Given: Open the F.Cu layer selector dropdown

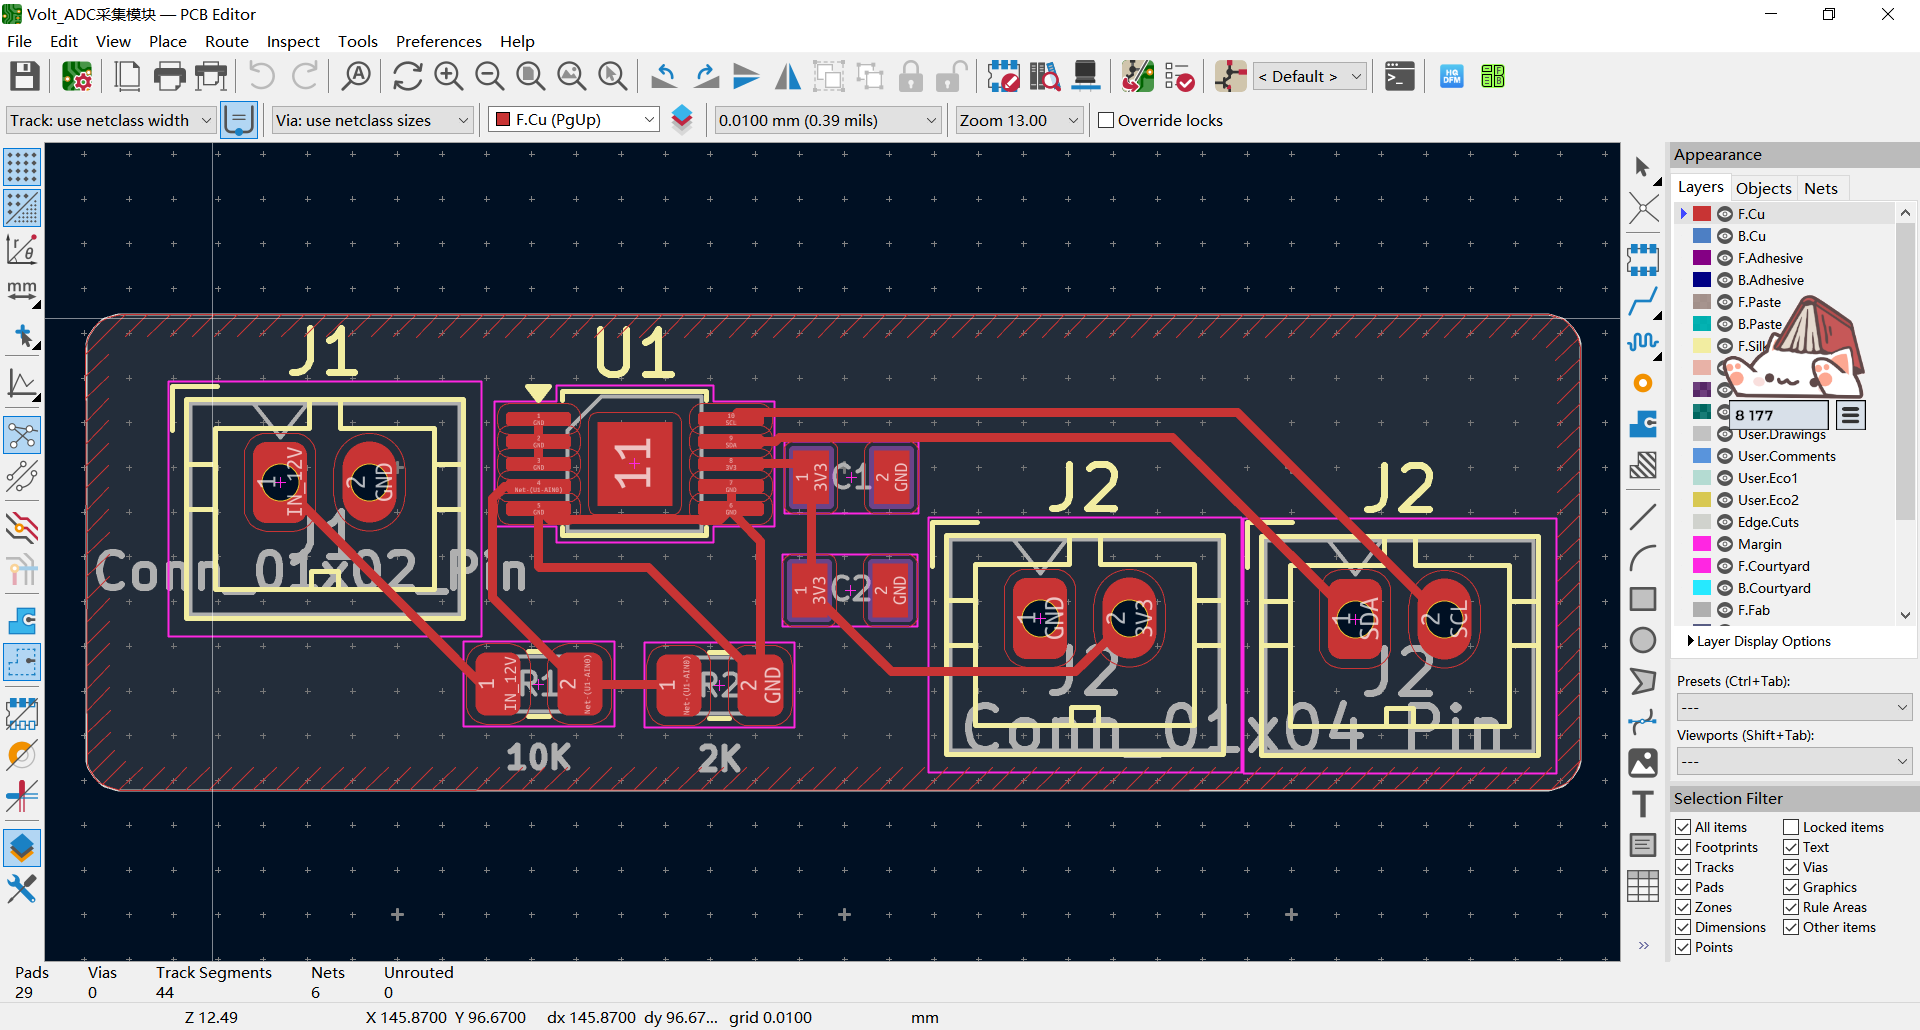Looking at the screenshot, I should coord(574,120).
